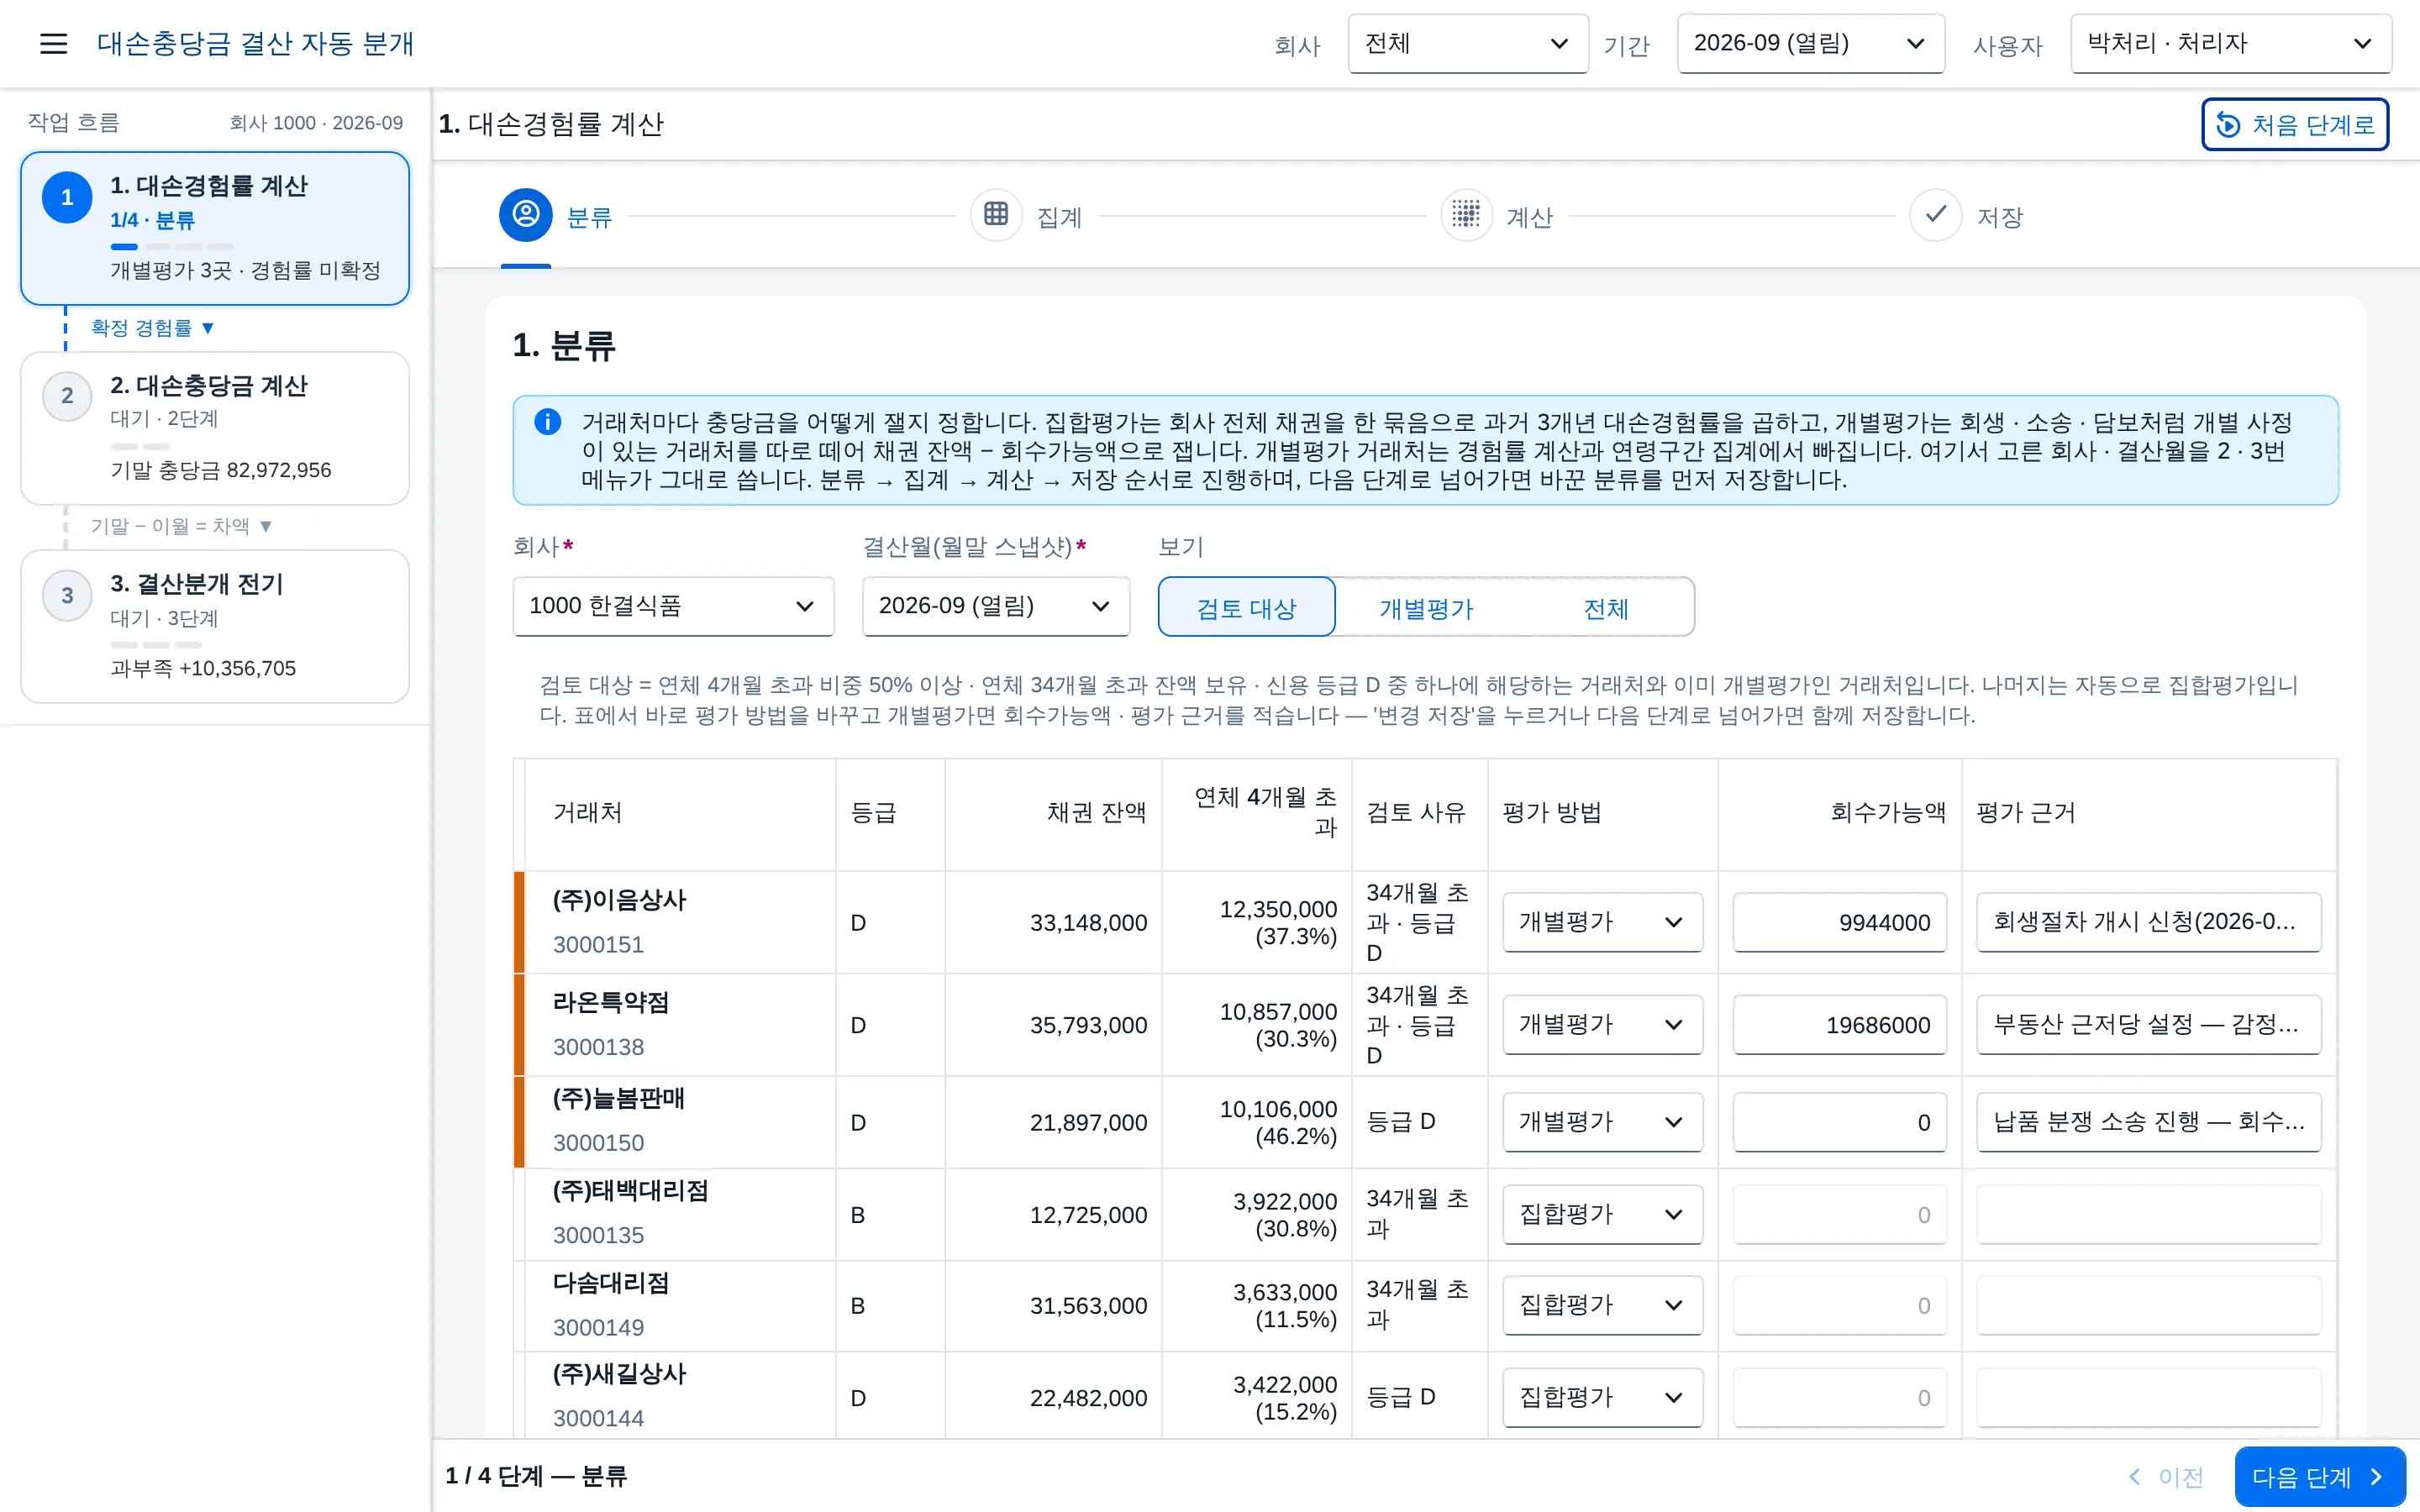Open 평가 방법 dropdown for 라온특약점

coord(1602,1024)
